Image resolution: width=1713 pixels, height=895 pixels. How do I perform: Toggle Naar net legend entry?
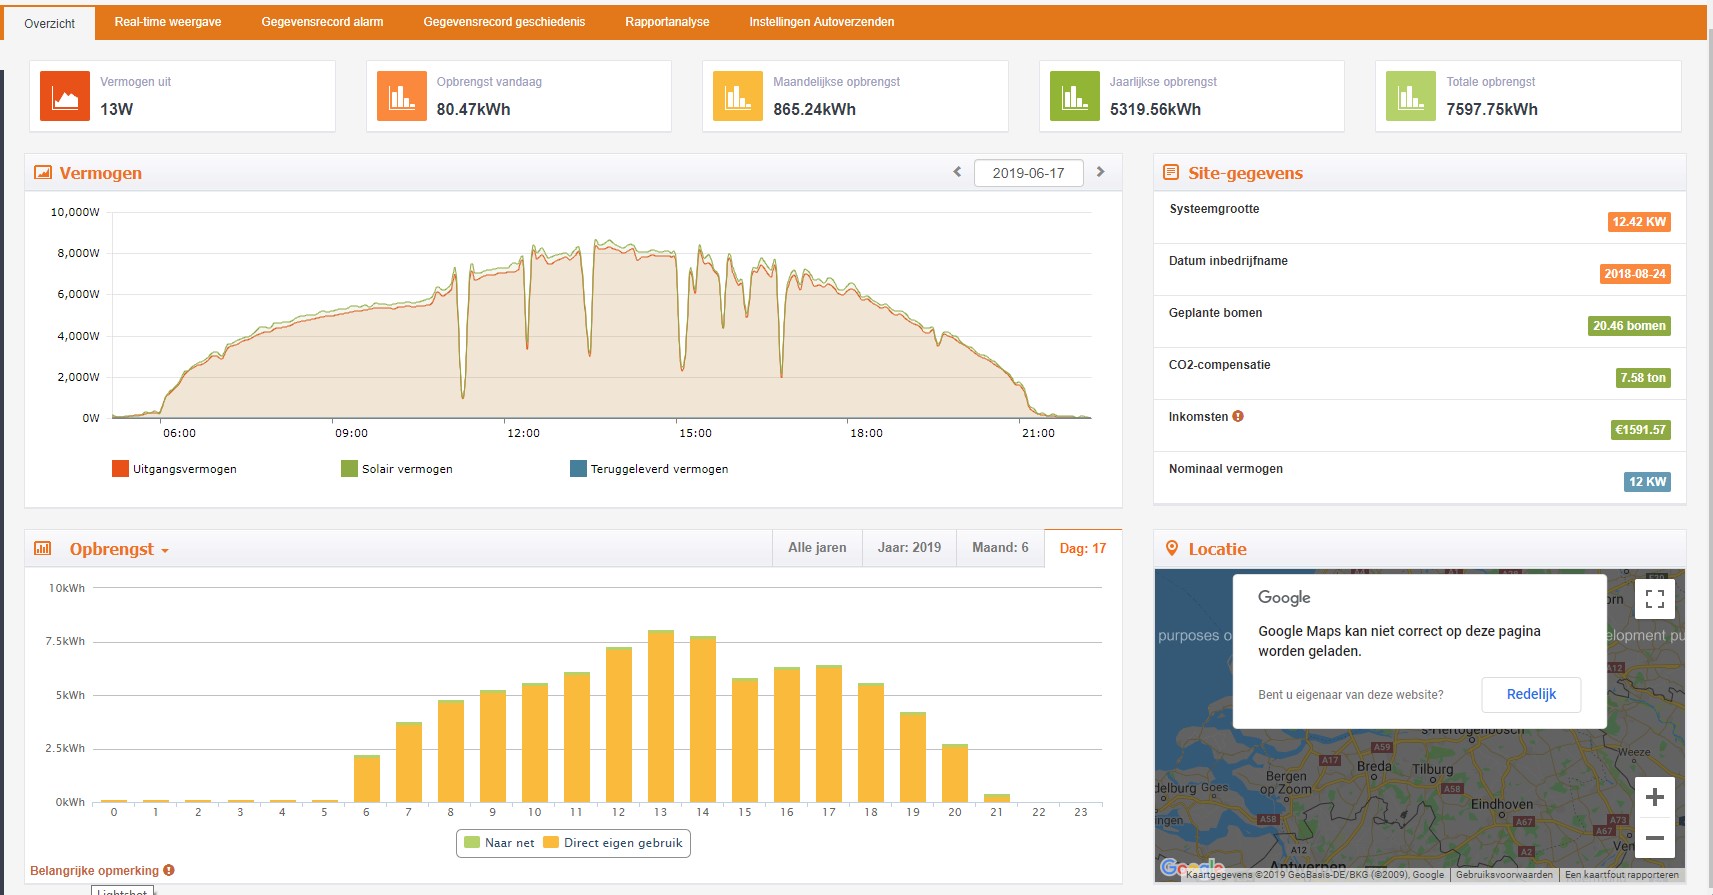[499, 843]
